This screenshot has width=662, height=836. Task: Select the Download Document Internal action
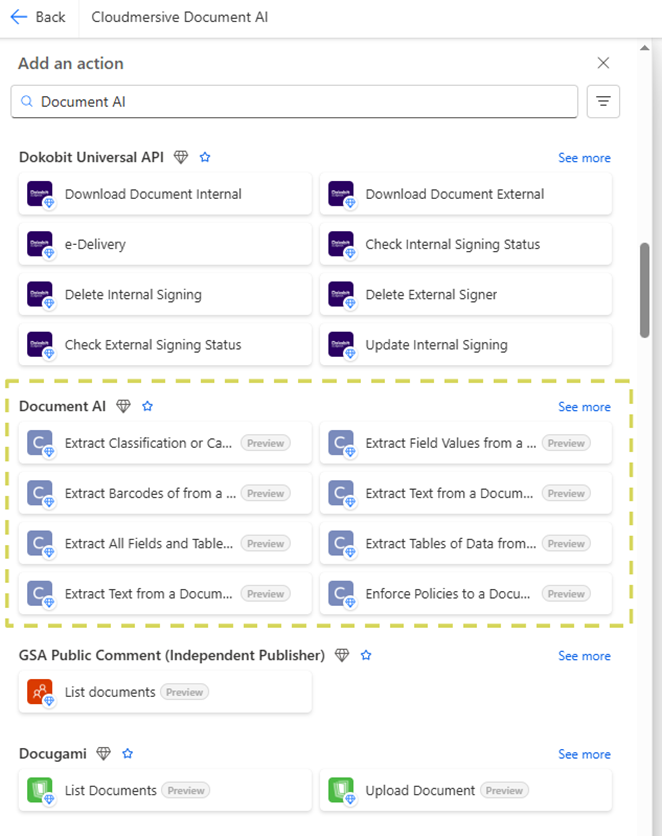point(165,194)
